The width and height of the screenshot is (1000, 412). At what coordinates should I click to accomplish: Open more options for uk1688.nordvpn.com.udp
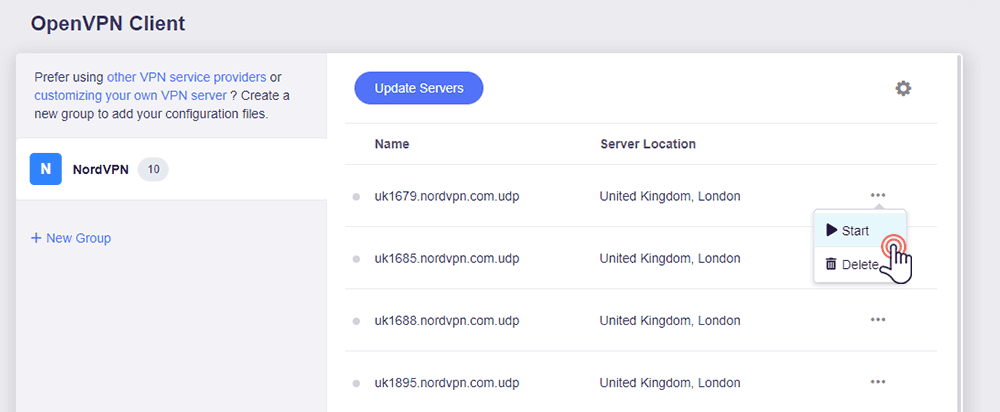tap(878, 320)
